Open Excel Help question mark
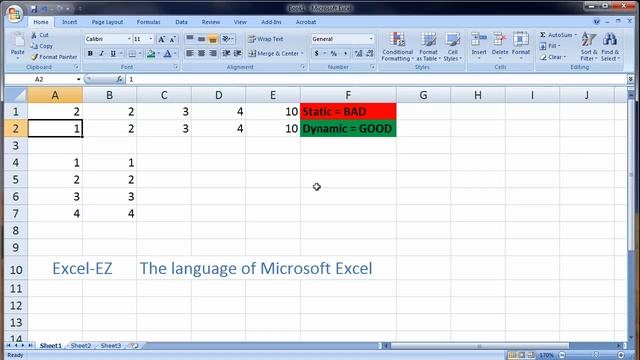This screenshot has height=360, width=640. [596, 22]
